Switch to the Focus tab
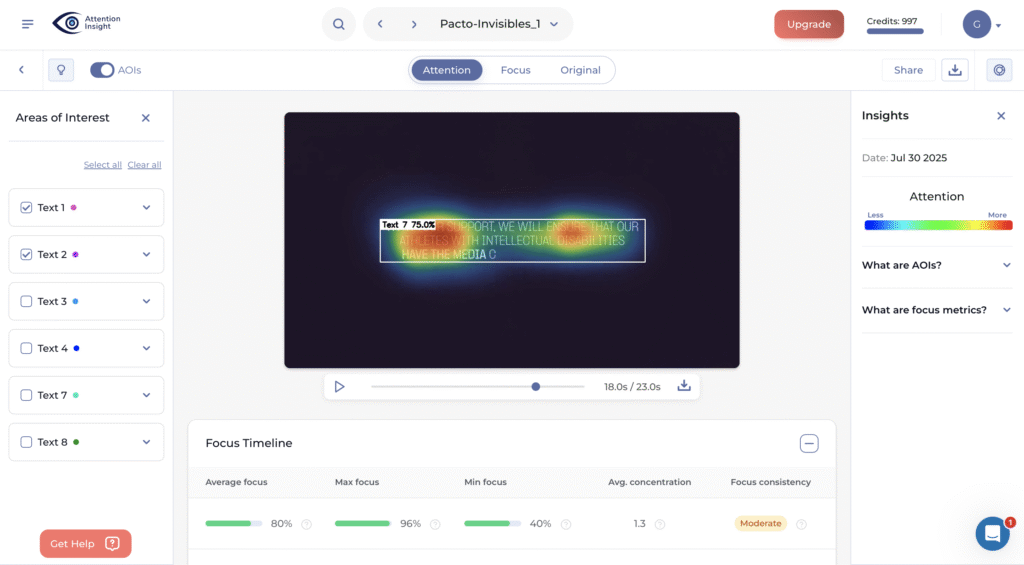 [x=515, y=70]
